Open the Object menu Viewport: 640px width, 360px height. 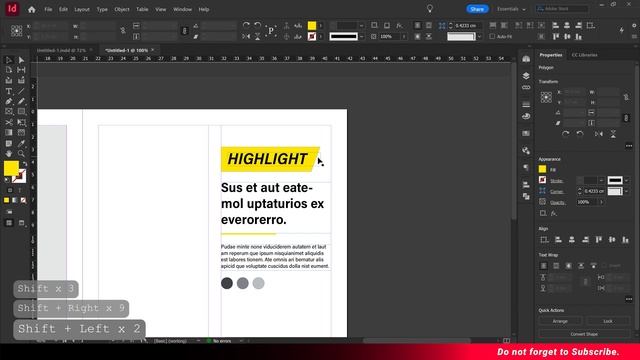click(x=122, y=9)
